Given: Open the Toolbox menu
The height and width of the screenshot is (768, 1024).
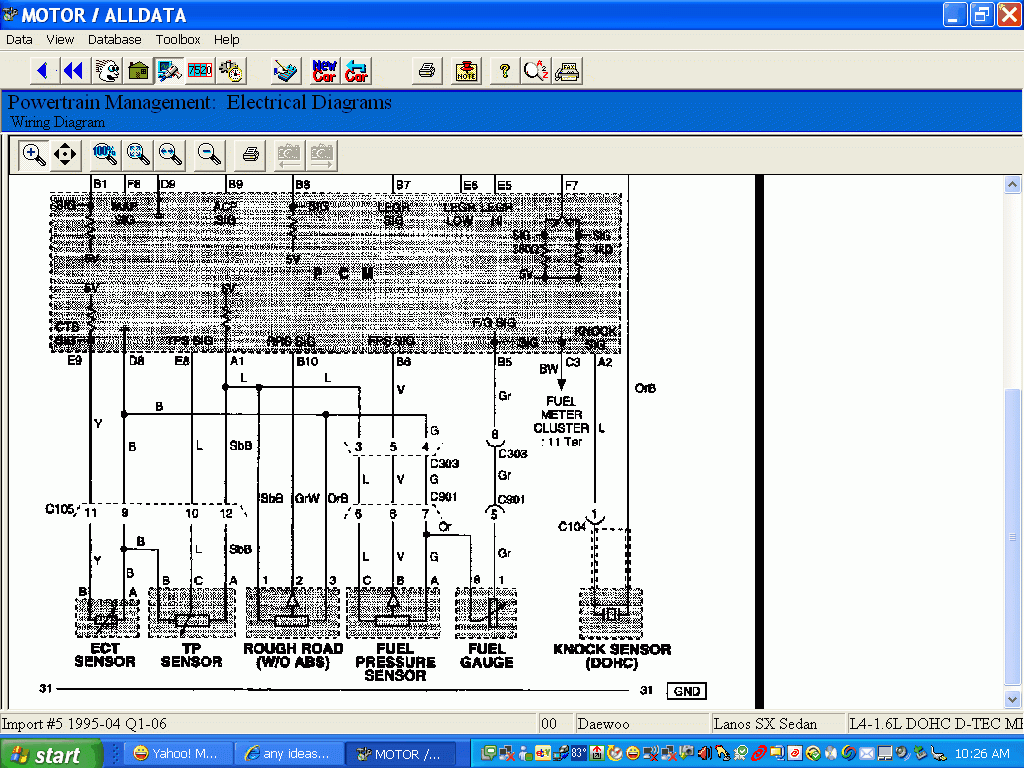Looking at the screenshot, I should point(177,39).
